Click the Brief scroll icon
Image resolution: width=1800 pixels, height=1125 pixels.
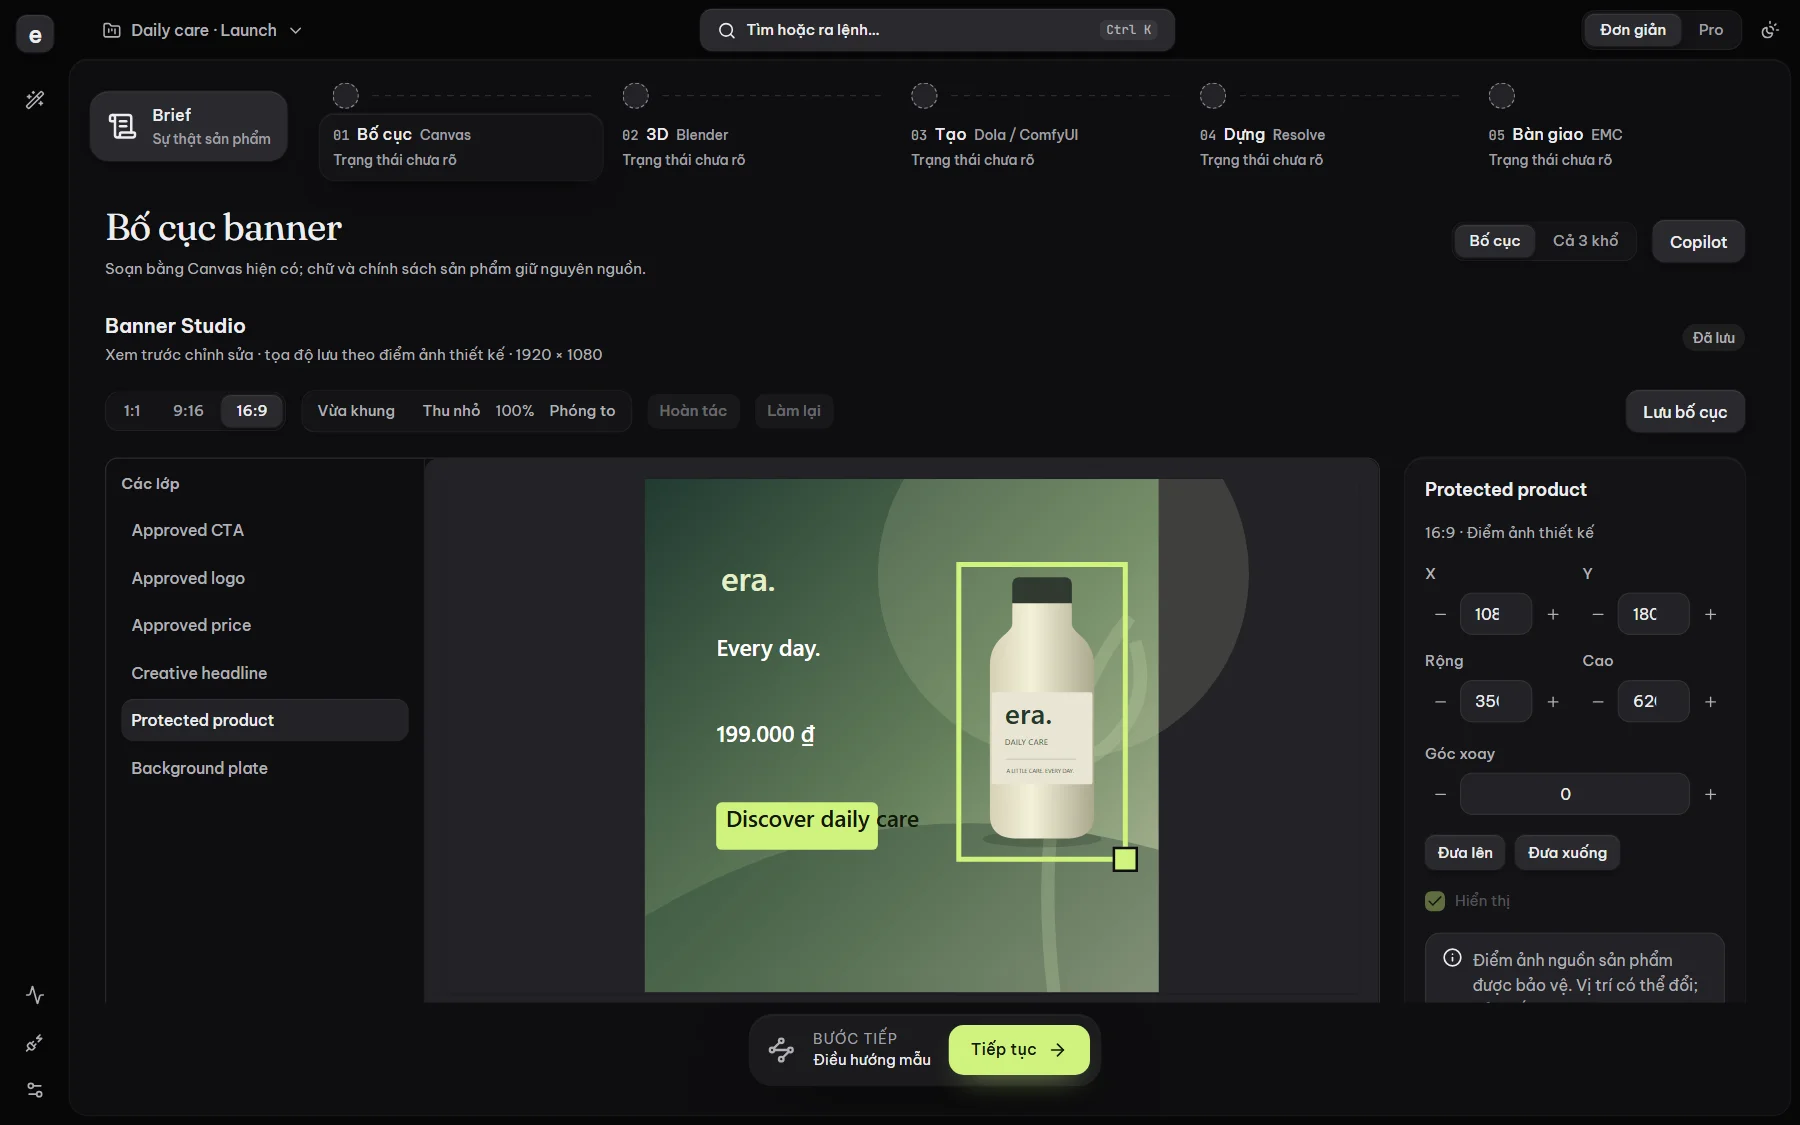click(x=122, y=126)
